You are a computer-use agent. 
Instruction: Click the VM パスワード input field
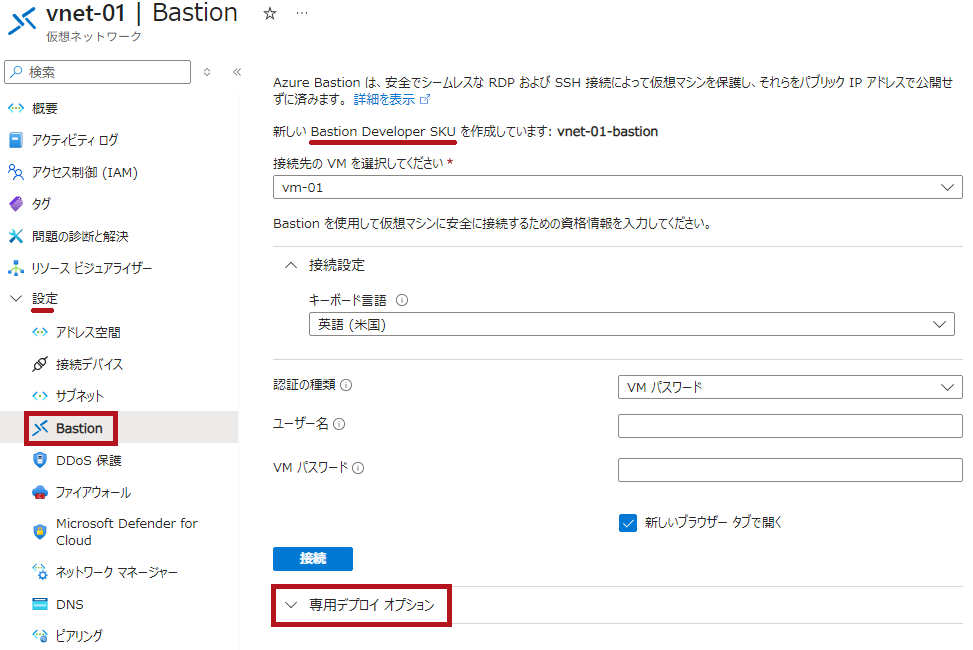pos(790,470)
